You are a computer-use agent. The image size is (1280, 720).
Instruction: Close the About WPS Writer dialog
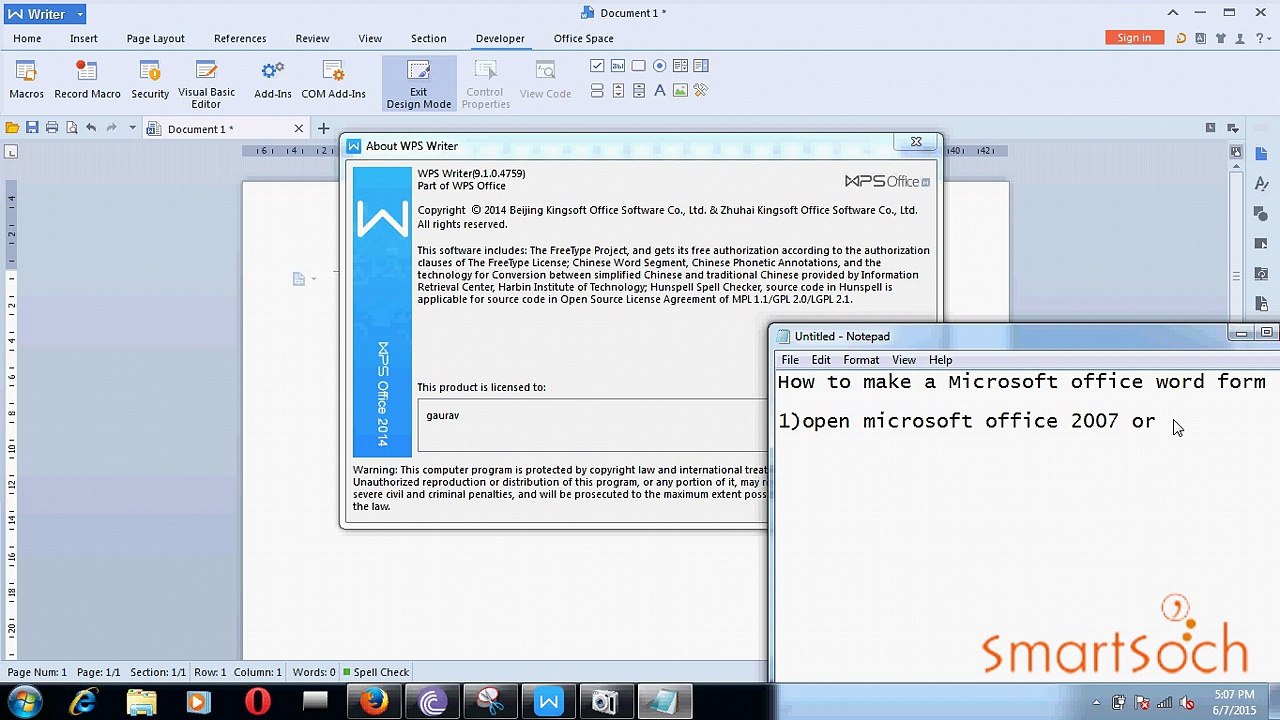click(x=916, y=142)
